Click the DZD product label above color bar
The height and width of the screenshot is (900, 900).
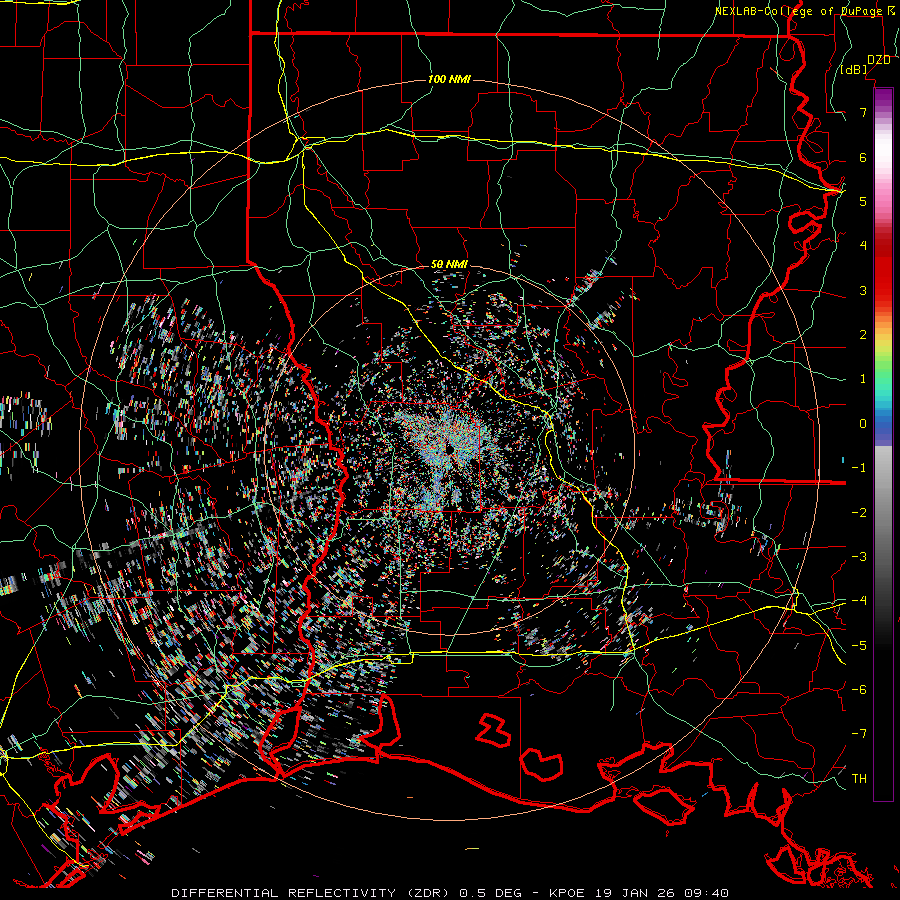tap(879, 60)
